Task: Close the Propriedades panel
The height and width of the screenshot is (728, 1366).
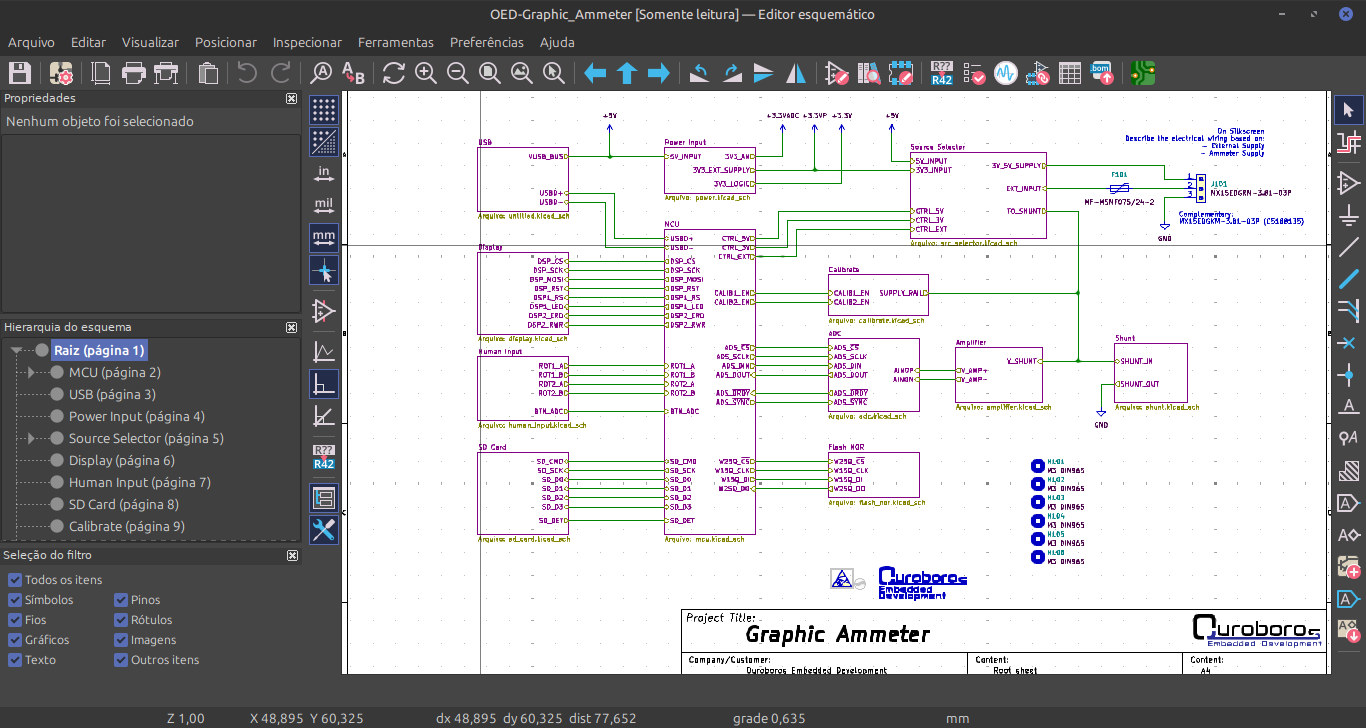Action: point(291,99)
